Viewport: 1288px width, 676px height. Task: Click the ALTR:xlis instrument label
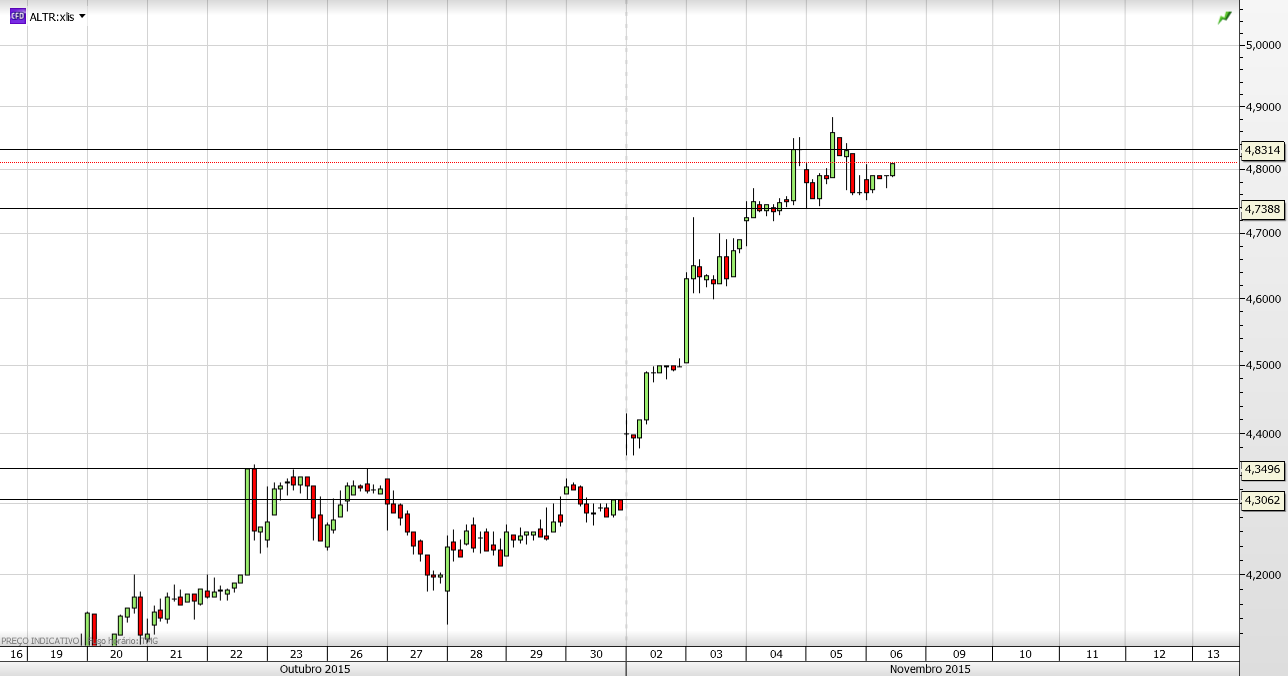tap(52, 16)
